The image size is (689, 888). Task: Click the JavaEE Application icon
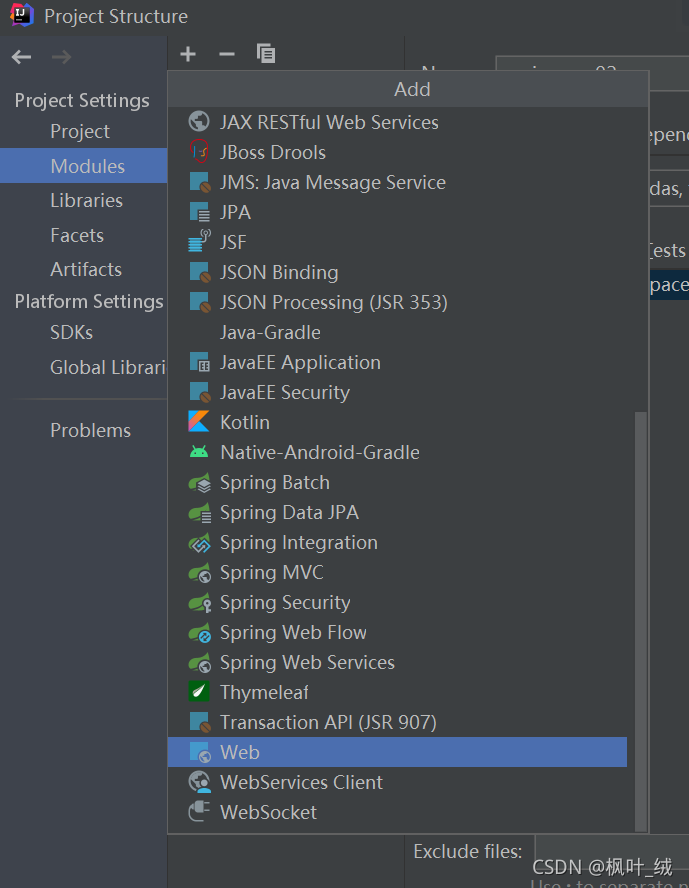[x=199, y=362]
